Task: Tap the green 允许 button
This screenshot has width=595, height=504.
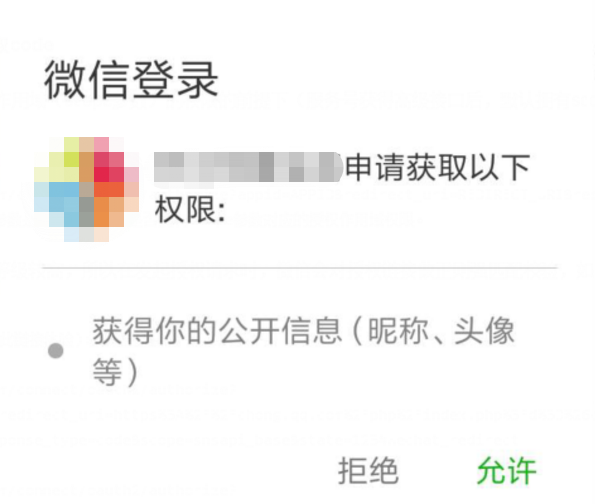Action: pyautogui.click(x=506, y=471)
